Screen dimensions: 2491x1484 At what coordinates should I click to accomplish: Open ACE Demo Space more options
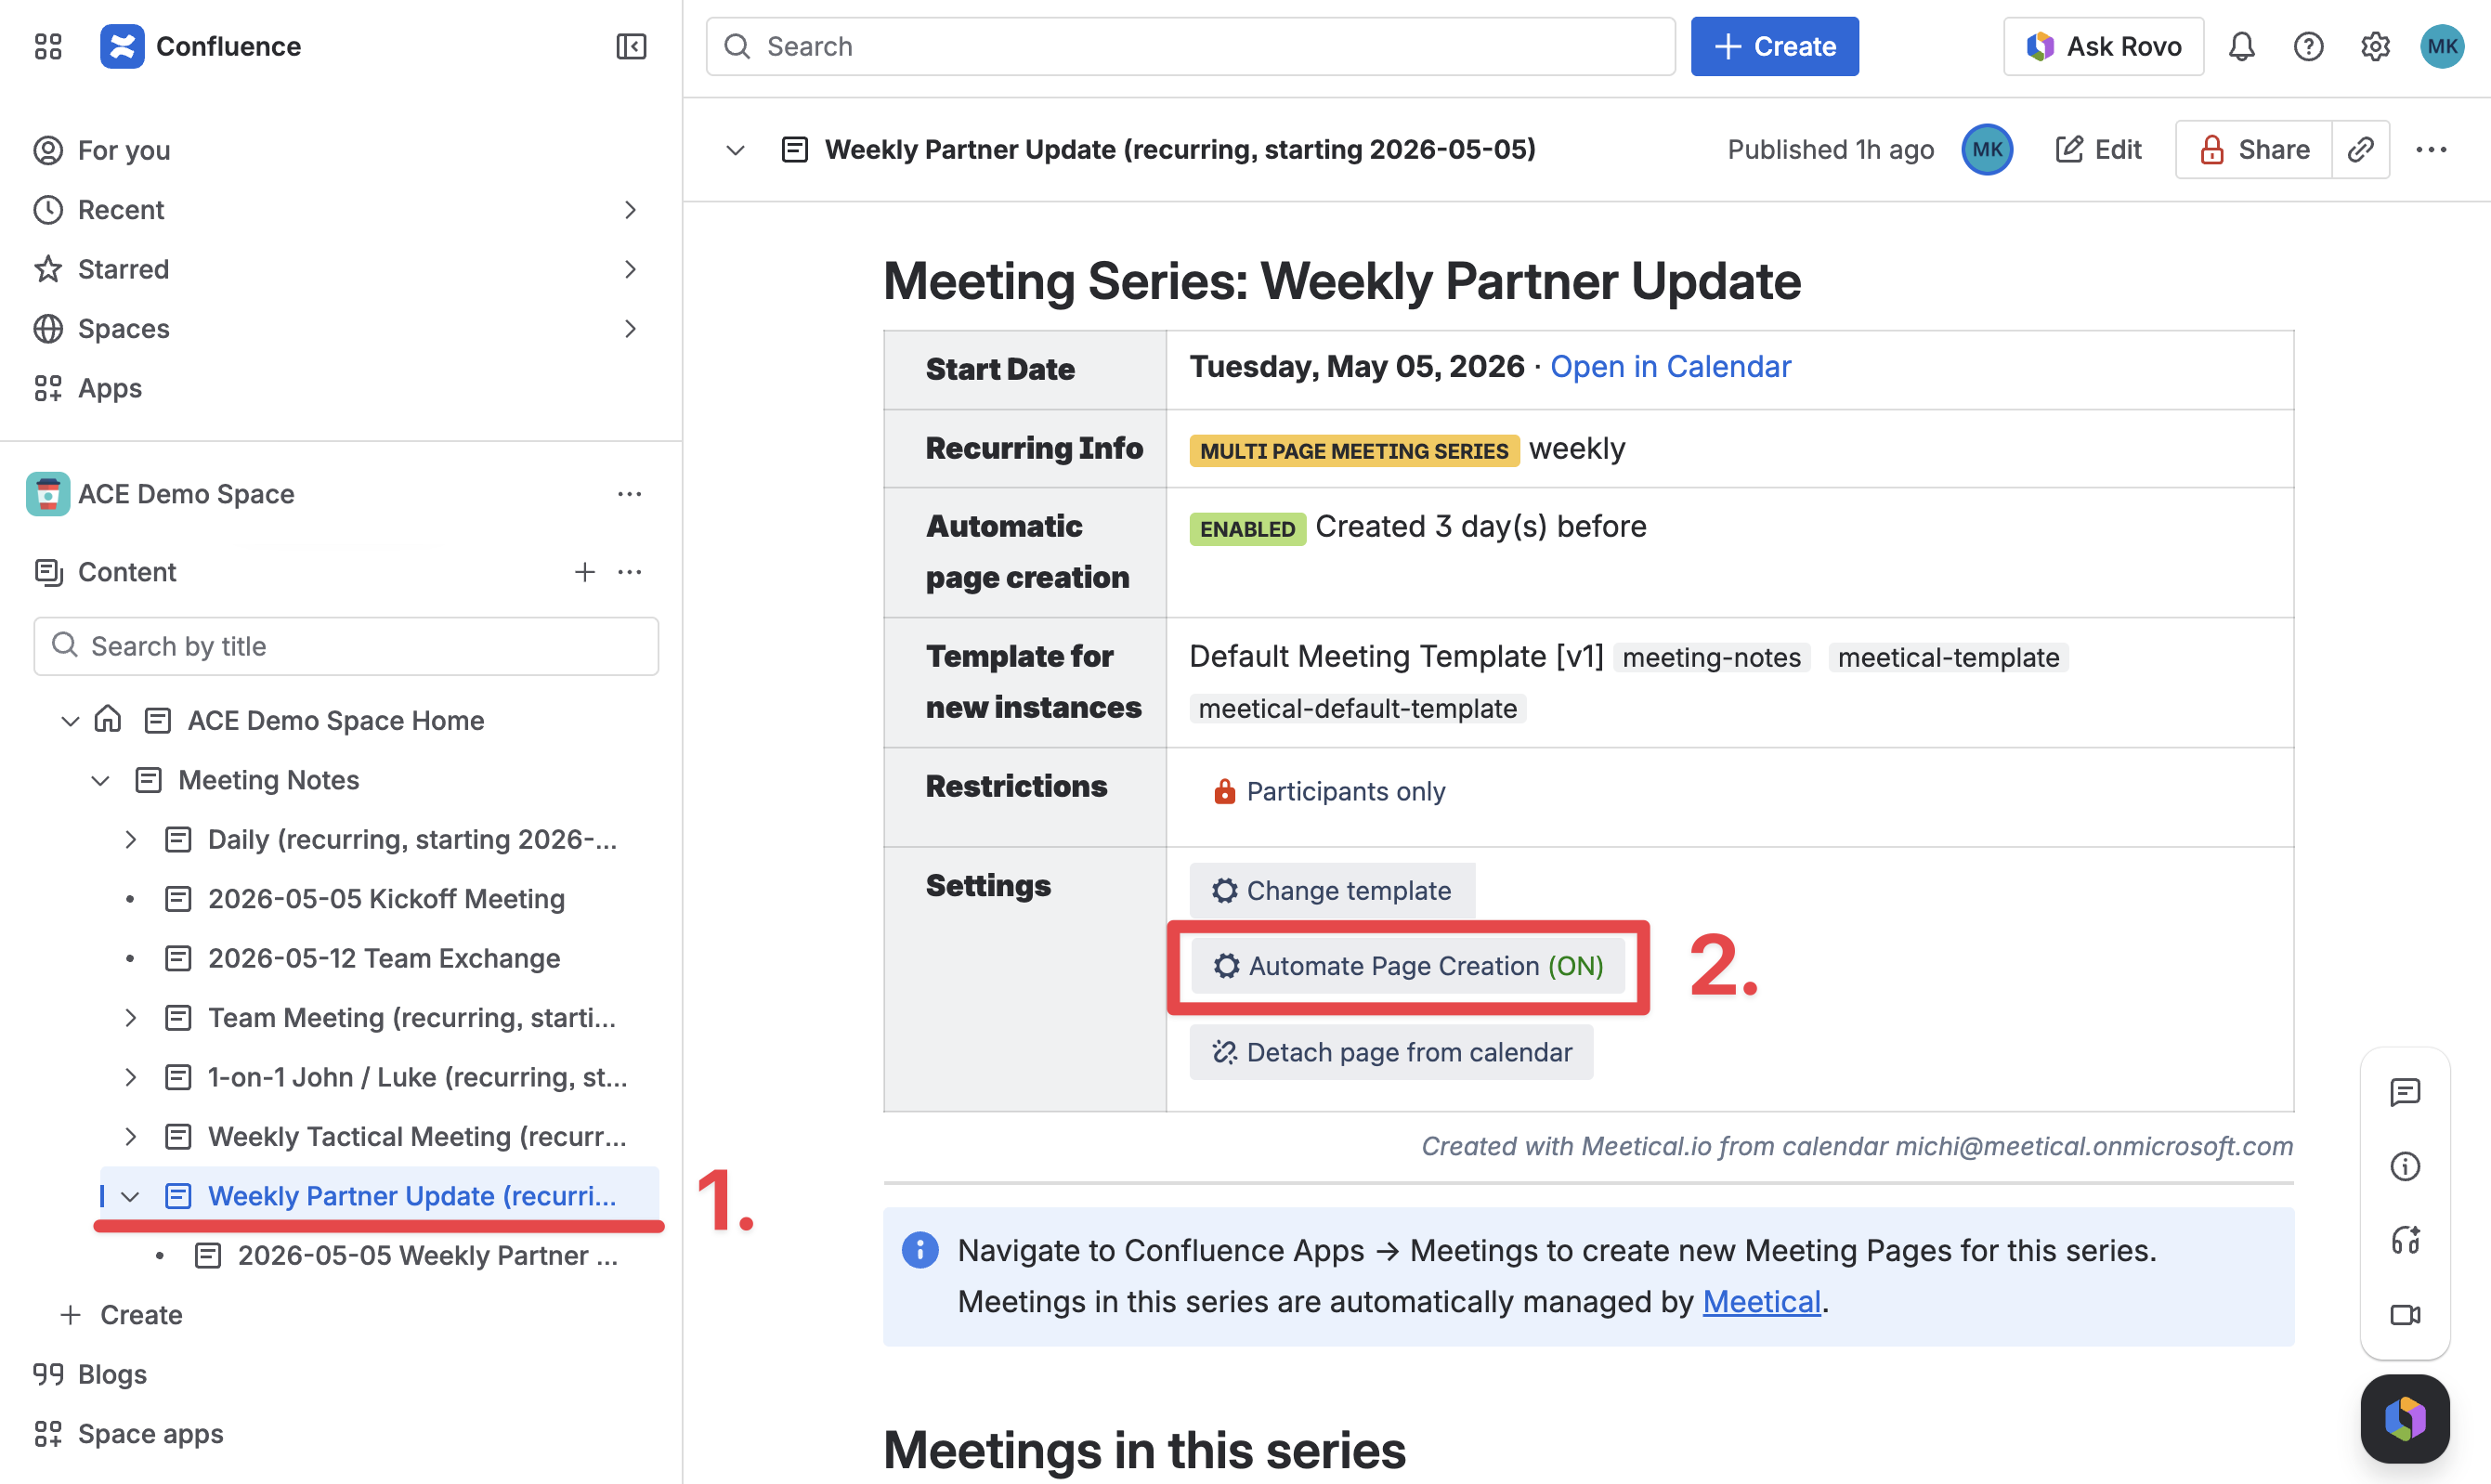(629, 494)
